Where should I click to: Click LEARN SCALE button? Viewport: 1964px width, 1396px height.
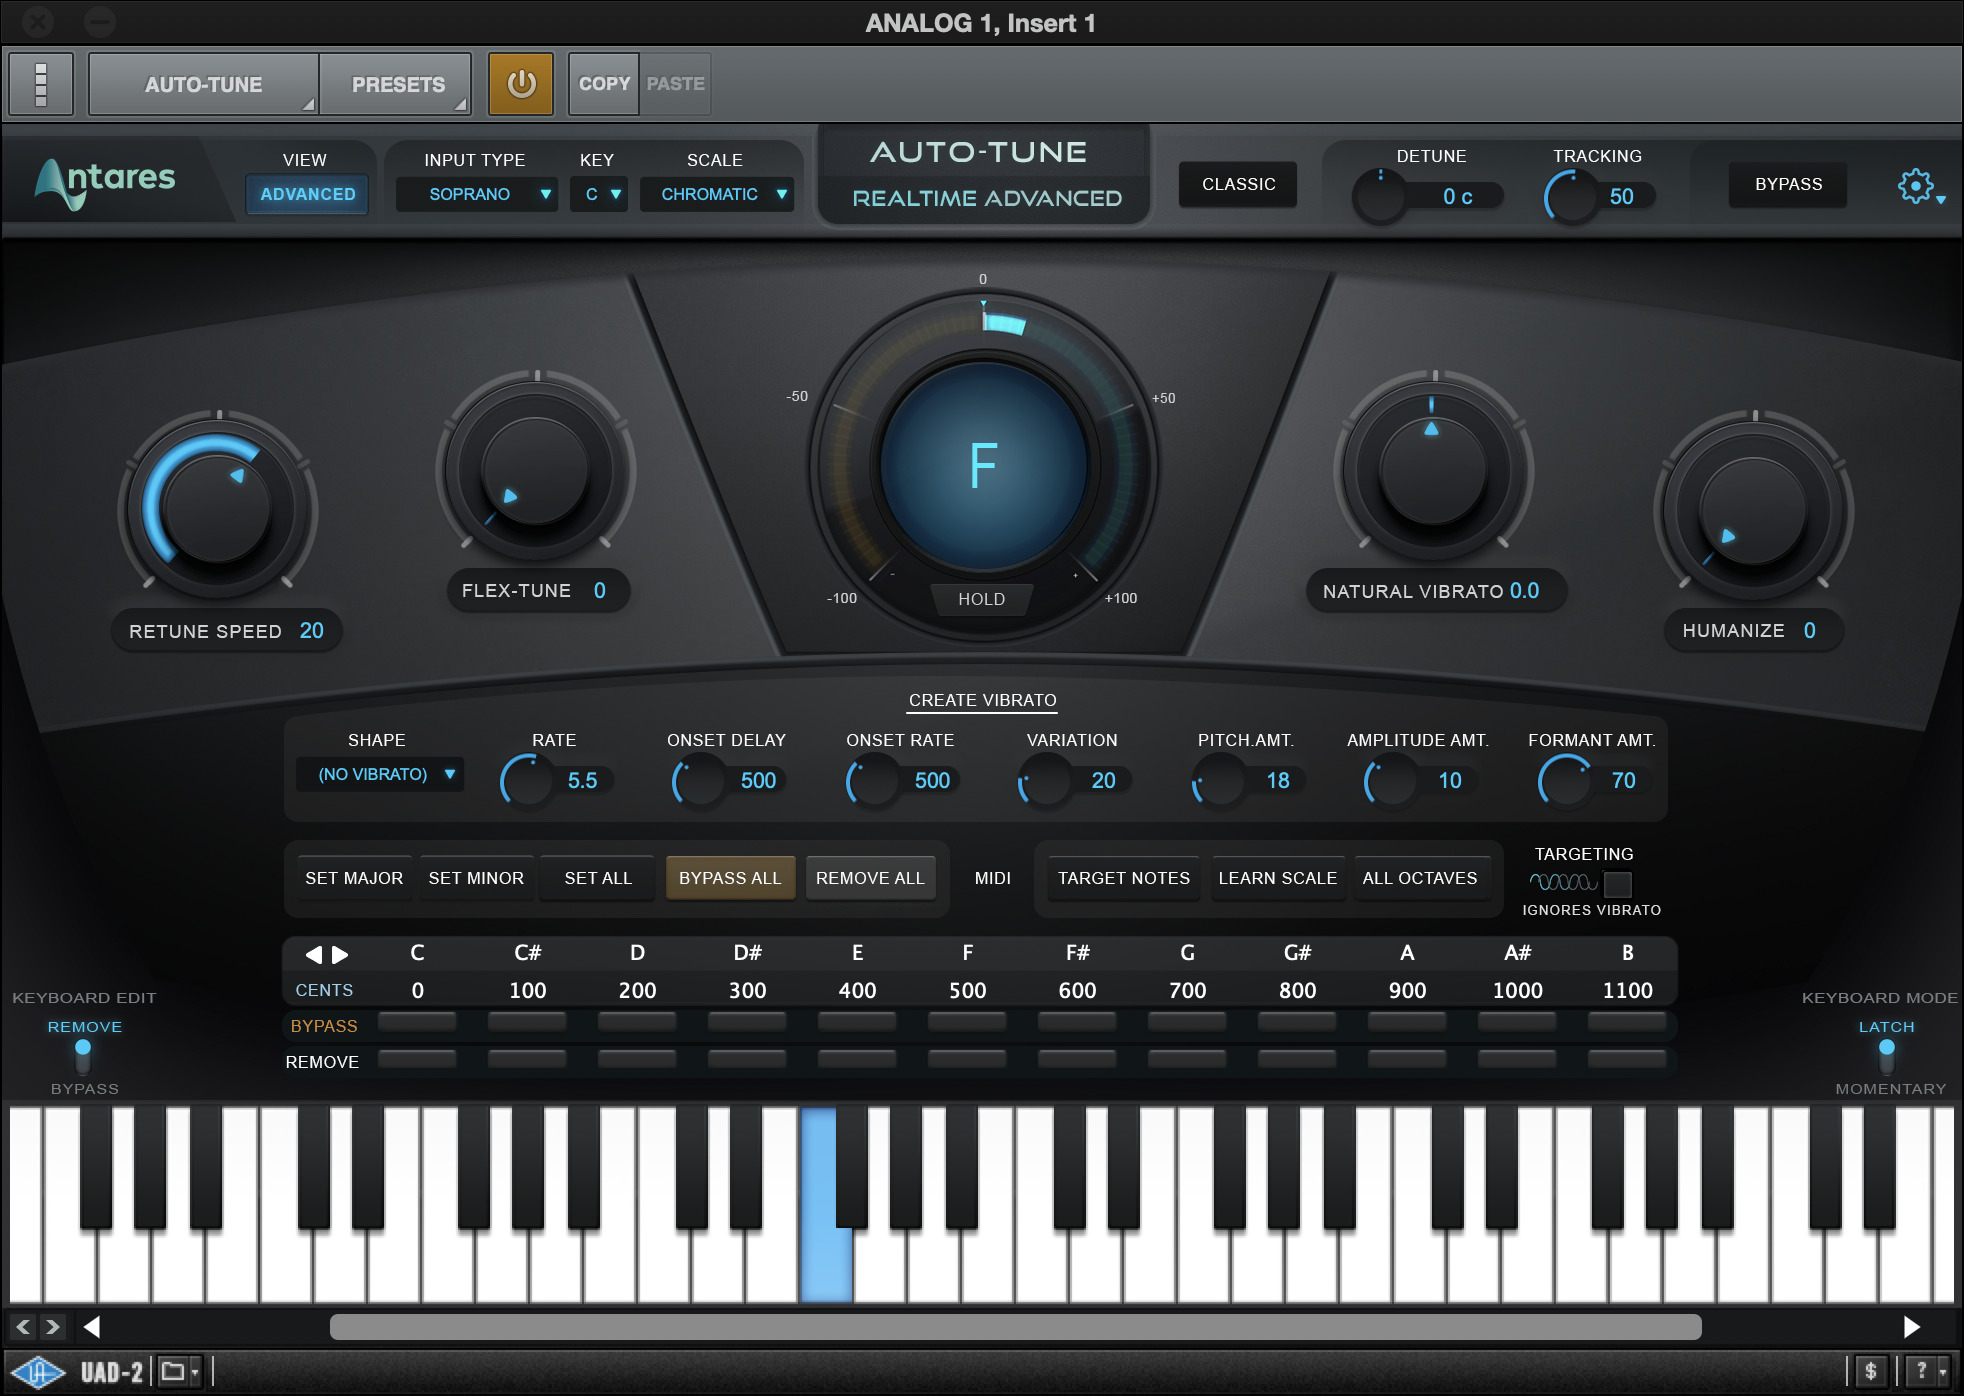[x=1277, y=878]
